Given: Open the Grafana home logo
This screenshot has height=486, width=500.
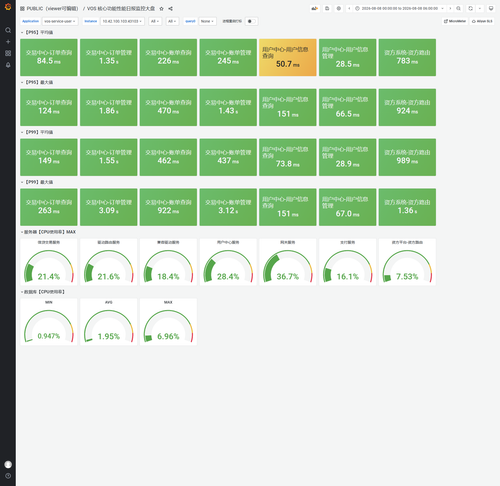Looking at the screenshot, I should (8, 7).
